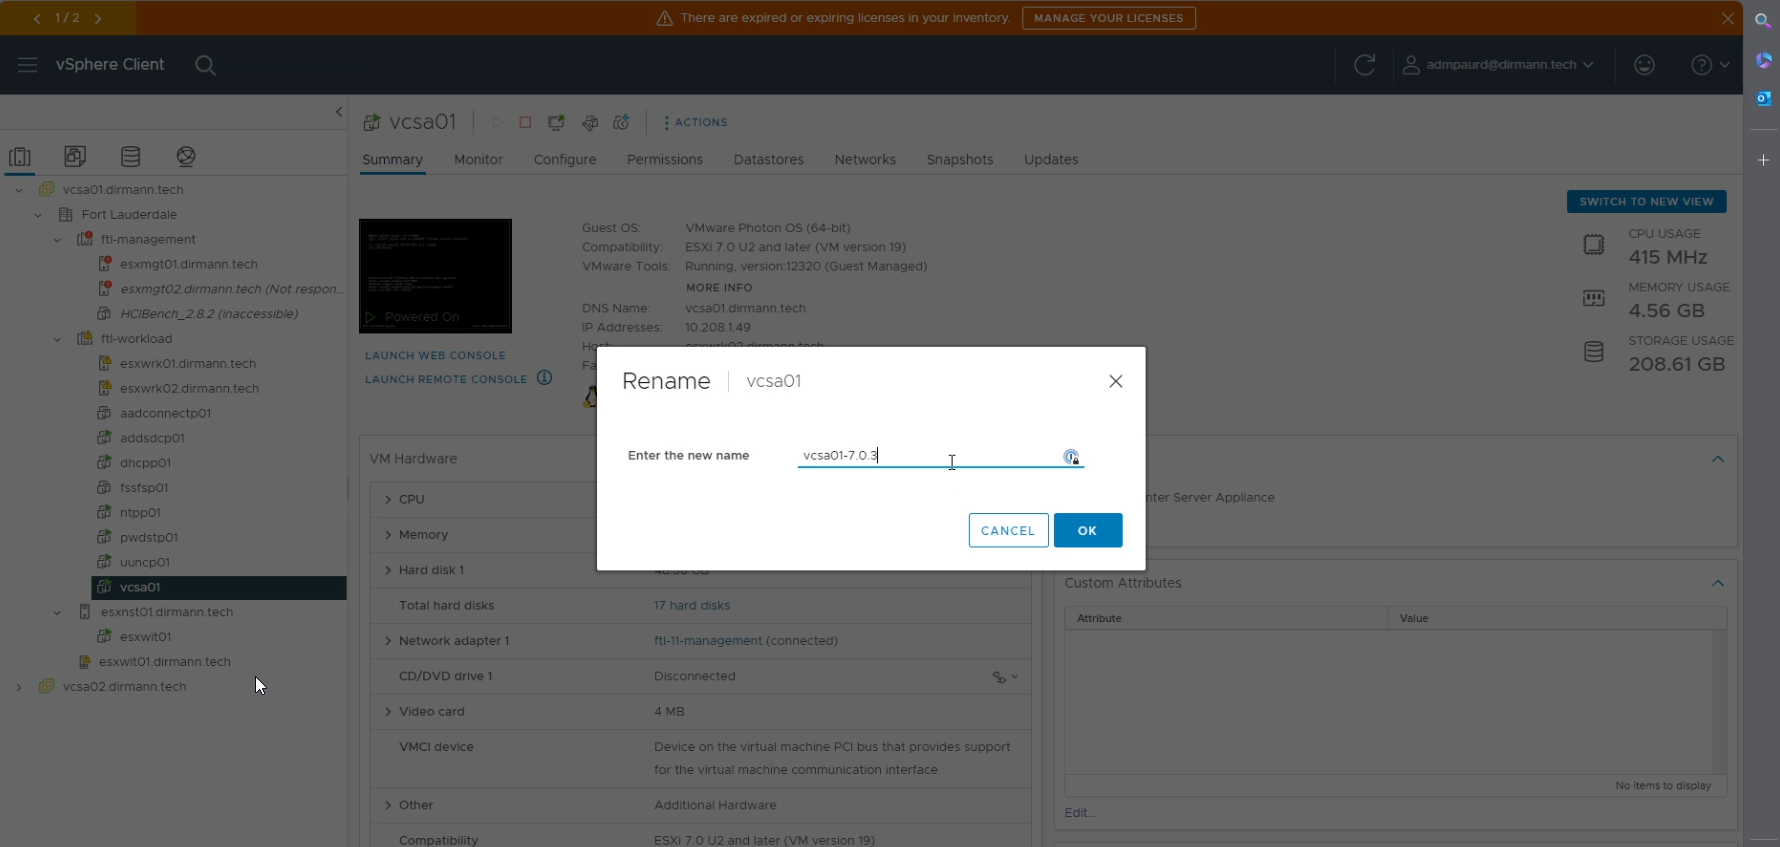Screen dimensions: 1780x847
Task: Go to next notification in banner
Action: tap(98, 18)
